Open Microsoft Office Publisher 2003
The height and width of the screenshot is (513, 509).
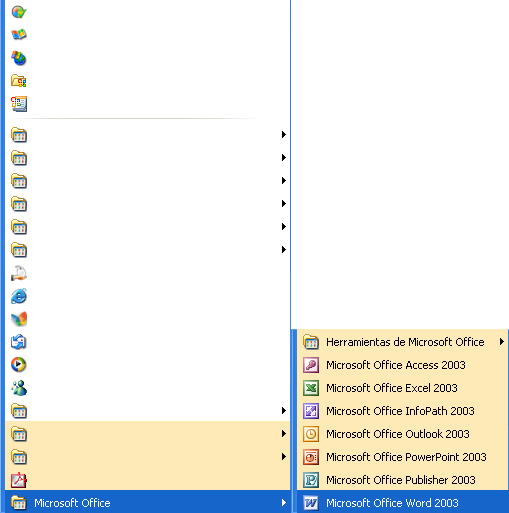point(403,480)
